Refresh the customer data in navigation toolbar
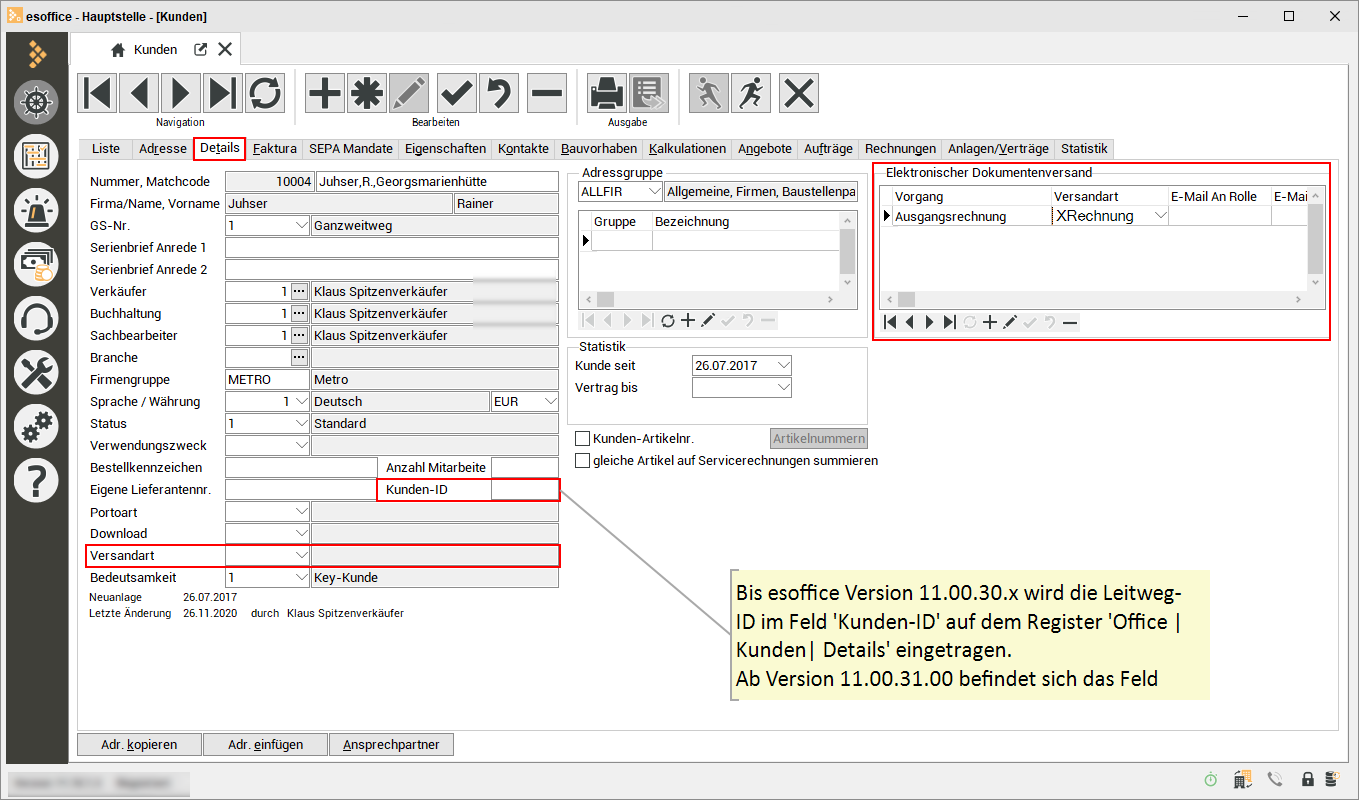Screen dimensions: 1359x800 (265, 93)
